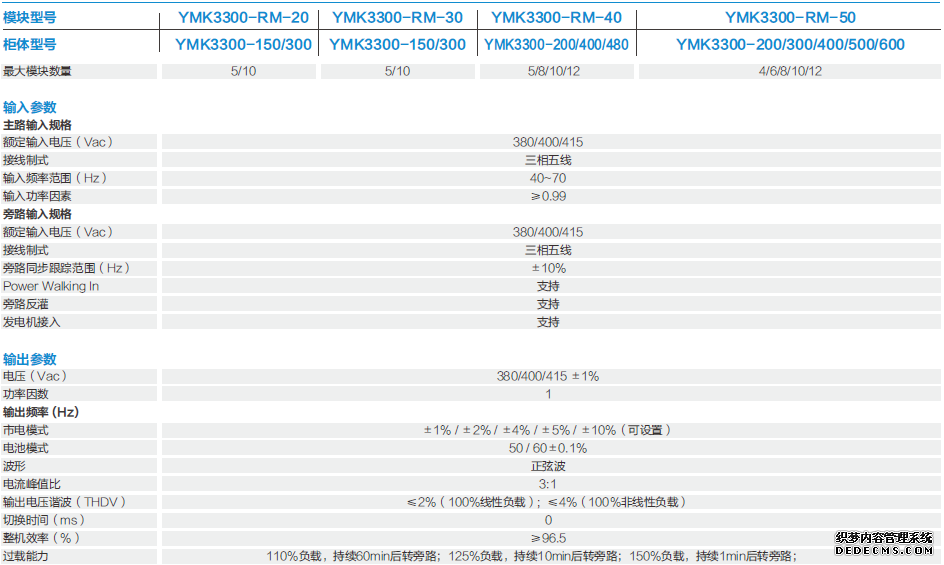944x565 pixels.
Task: Click the 输入参数 section heading
Action: (x=30, y=107)
